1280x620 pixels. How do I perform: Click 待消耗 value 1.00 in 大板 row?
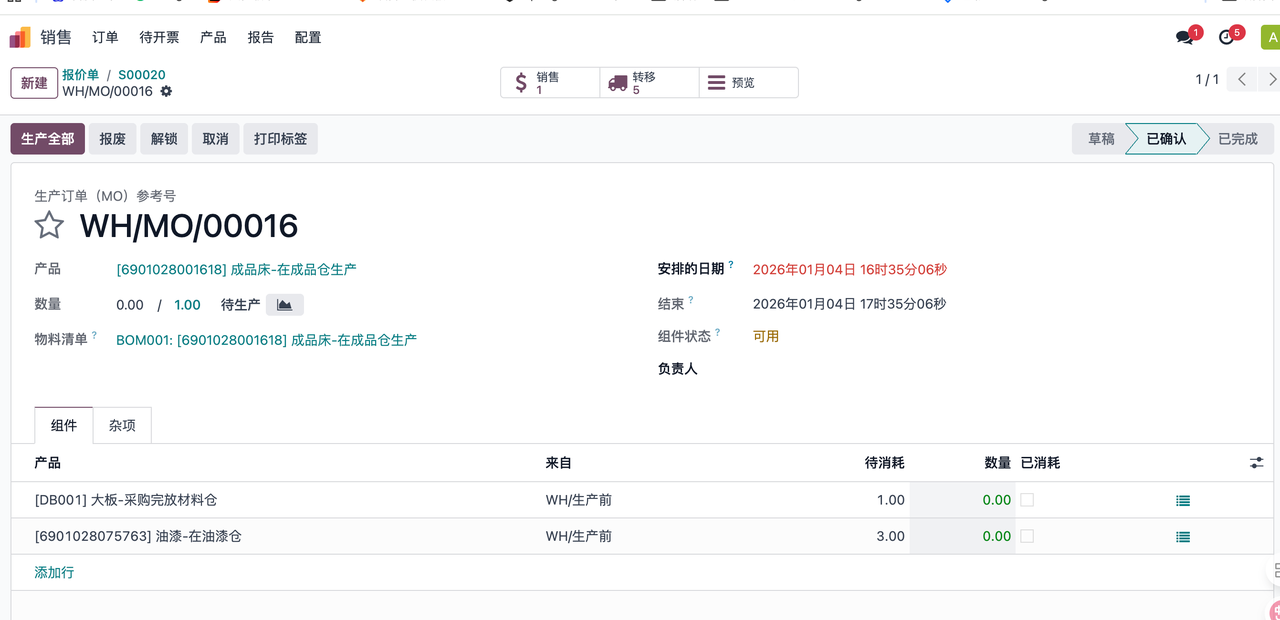tap(890, 500)
